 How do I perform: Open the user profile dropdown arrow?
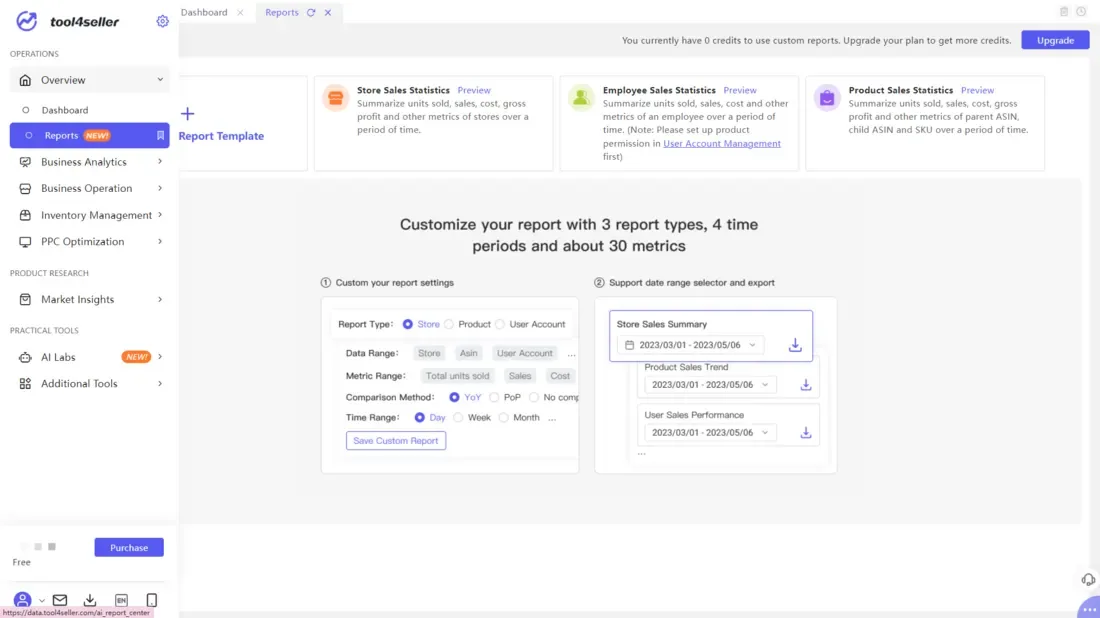coord(41,601)
